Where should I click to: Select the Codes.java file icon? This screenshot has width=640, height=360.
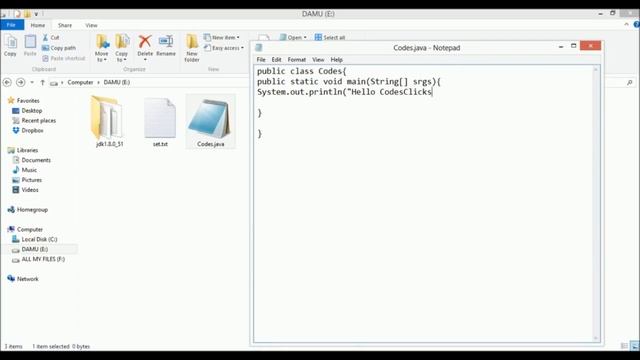point(211,121)
